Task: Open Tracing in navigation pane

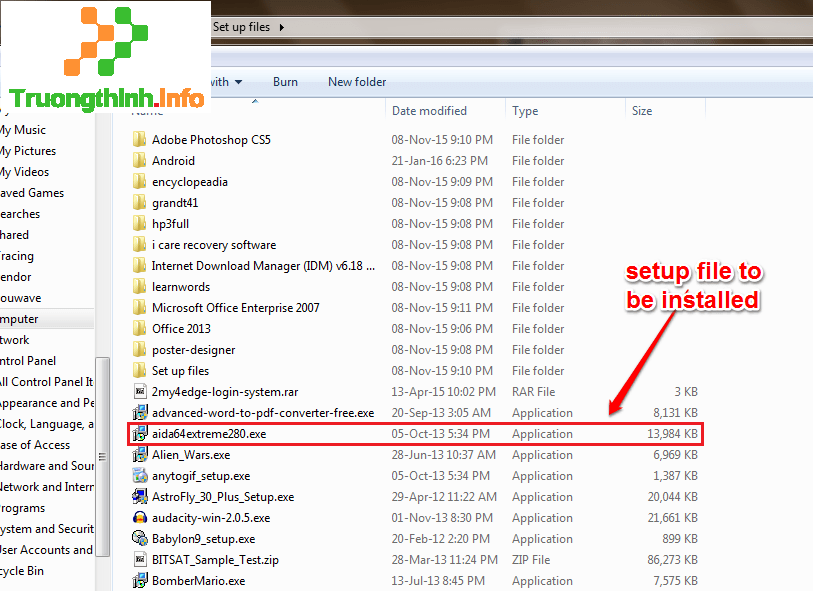Action: click(17, 256)
